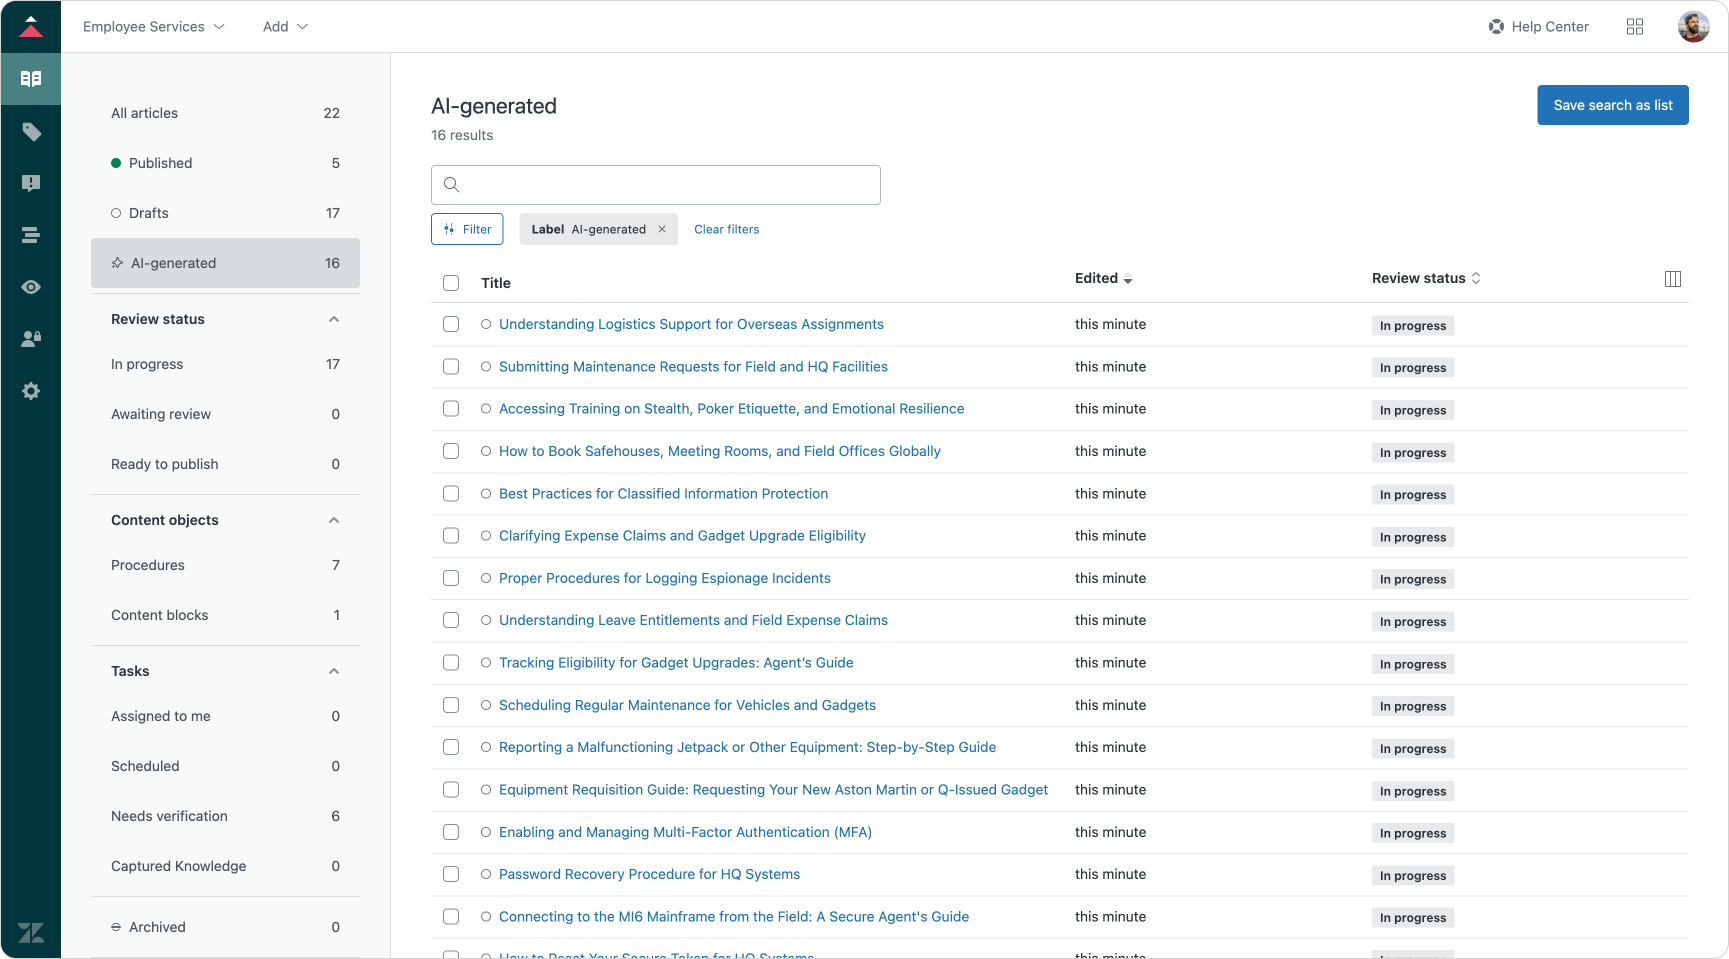The height and width of the screenshot is (959, 1729).
Task: Click the Save search as list button
Action: (x=1612, y=105)
